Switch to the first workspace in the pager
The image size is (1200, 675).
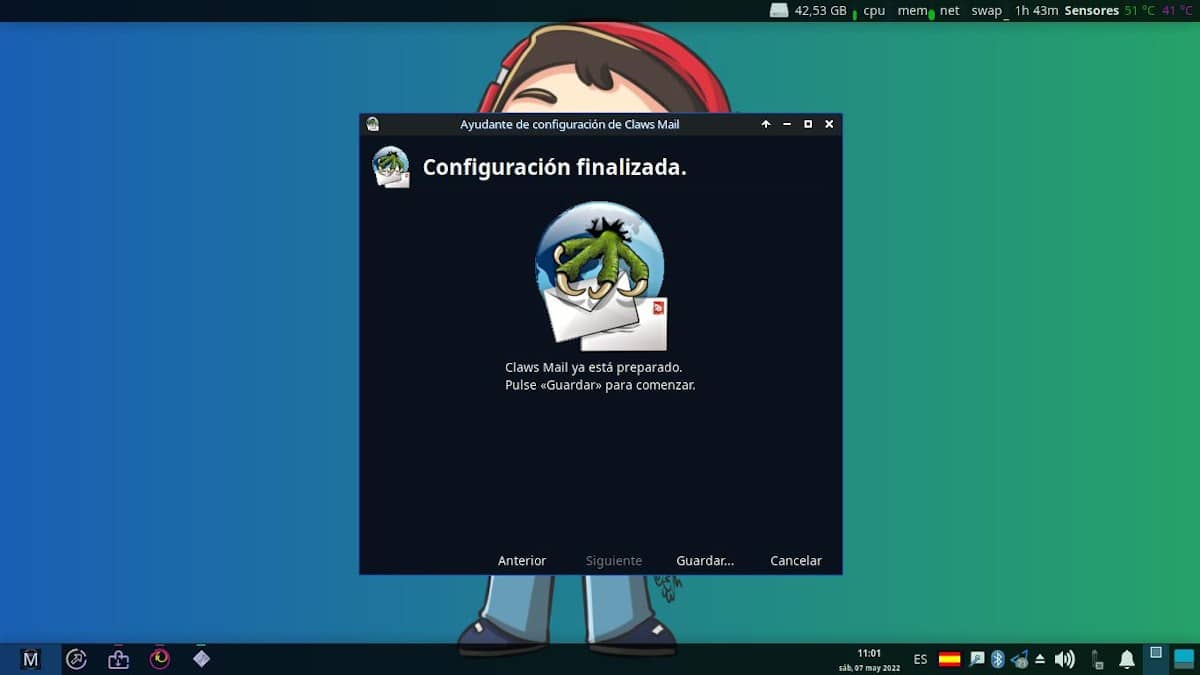1155,658
